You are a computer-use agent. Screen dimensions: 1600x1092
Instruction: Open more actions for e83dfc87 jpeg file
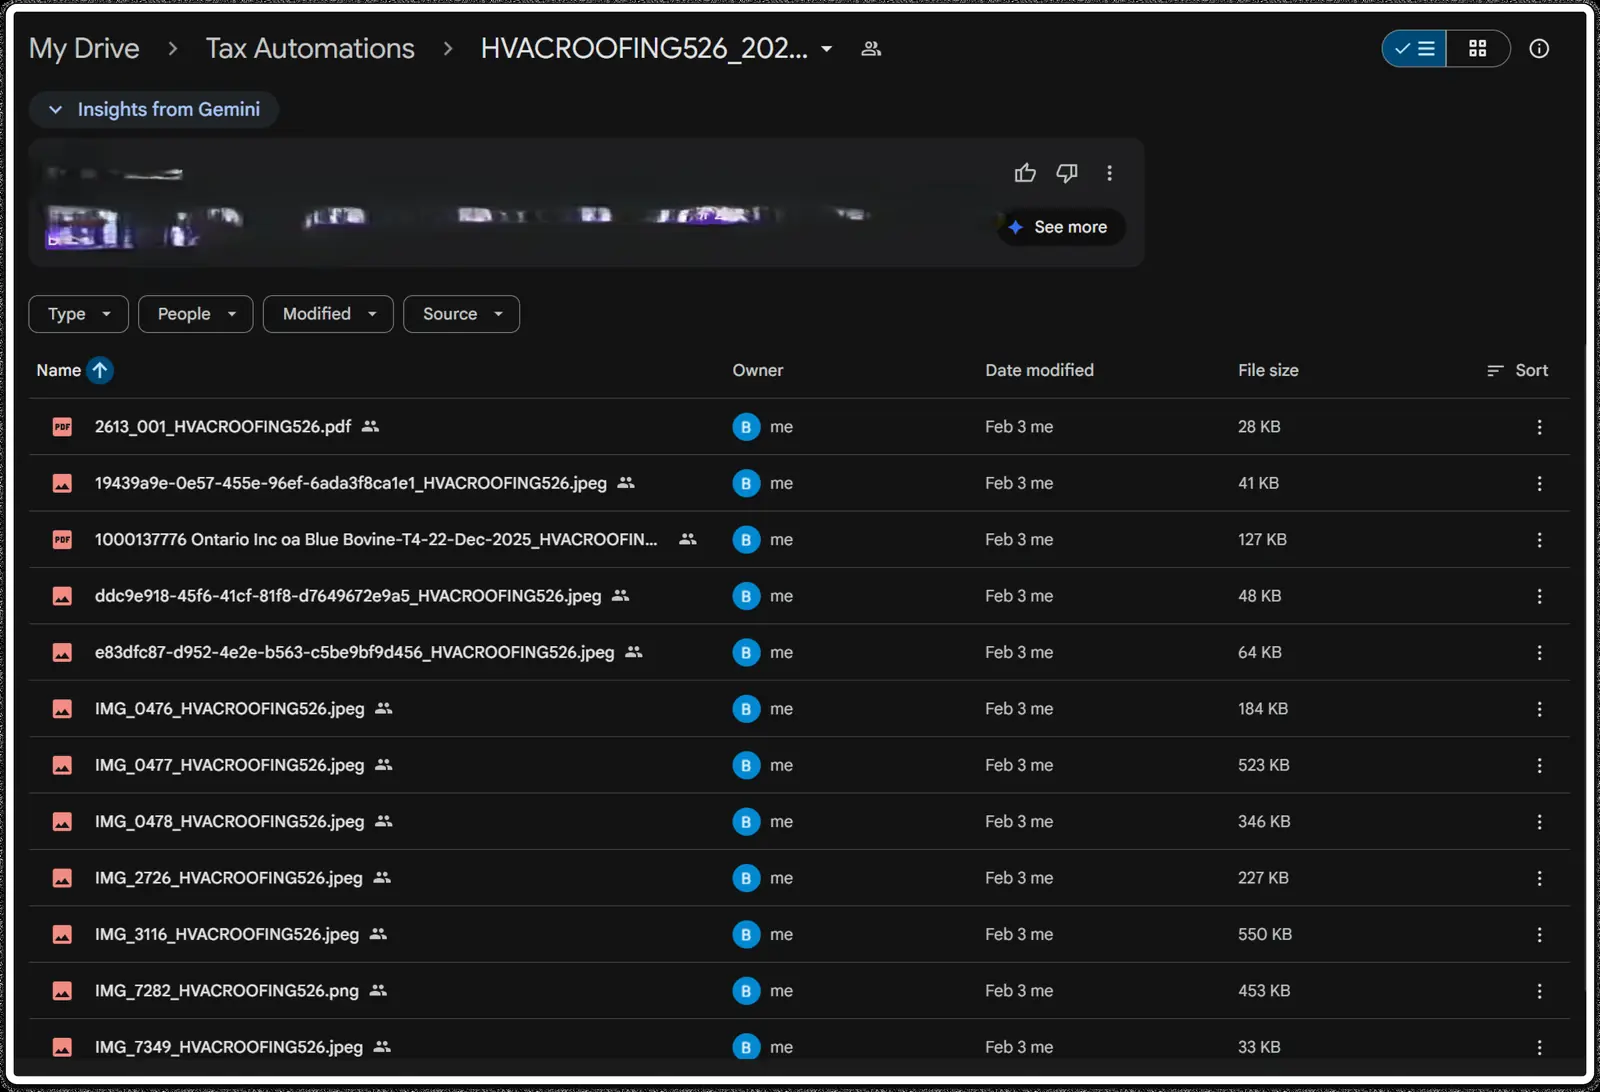point(1539,652)
